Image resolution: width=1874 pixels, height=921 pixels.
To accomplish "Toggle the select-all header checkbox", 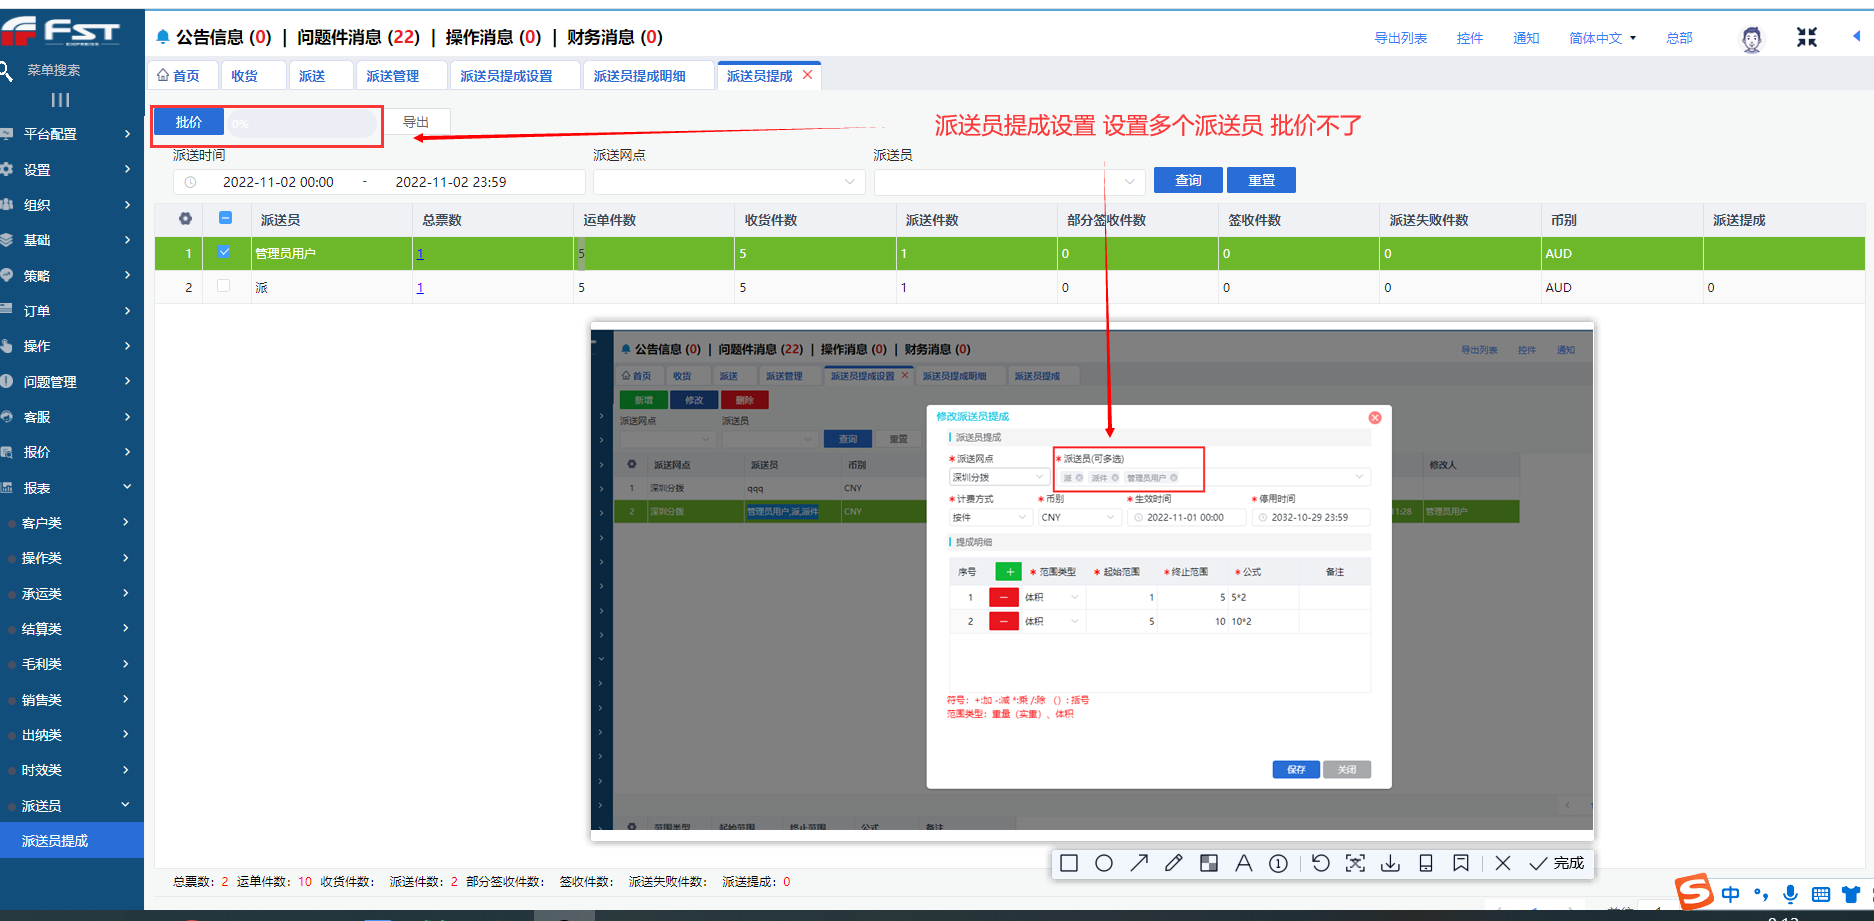I will point(225,218).
